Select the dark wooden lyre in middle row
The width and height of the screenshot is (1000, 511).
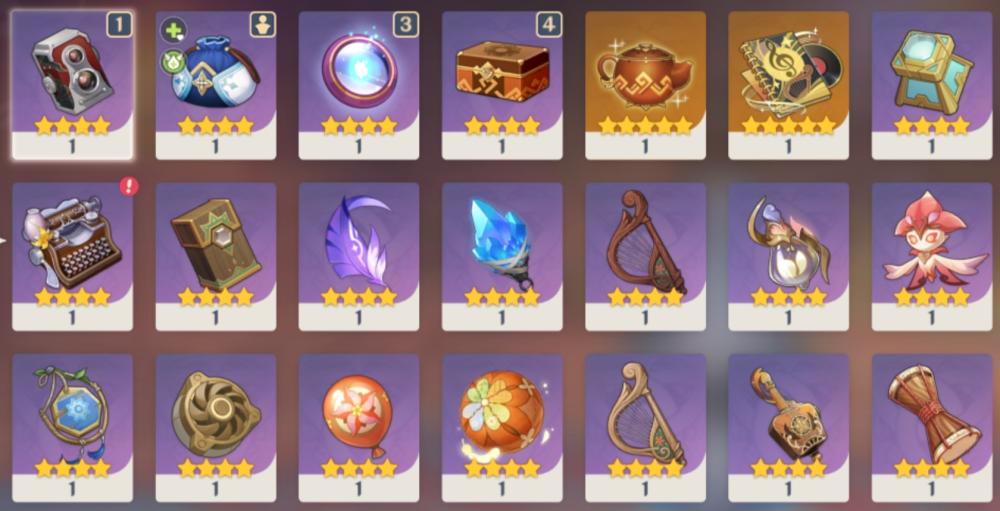click(x=645, y=256)
